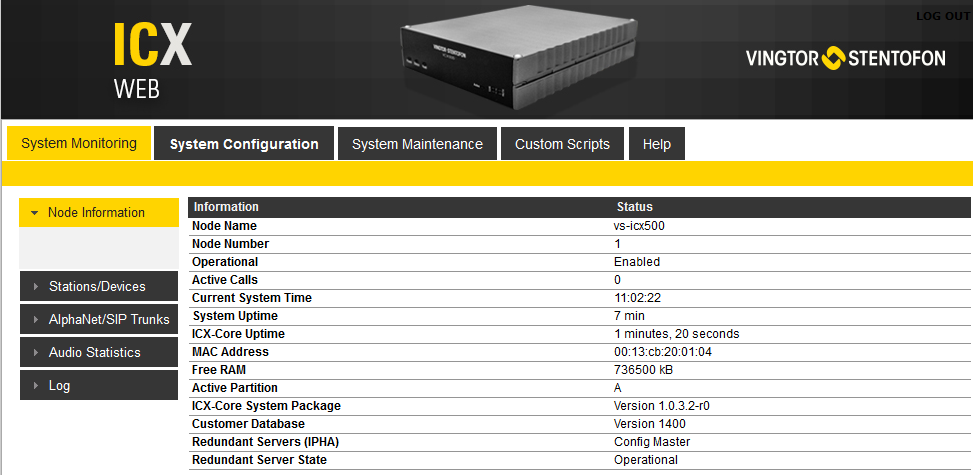Select the MAC Address value 00:13:cb:20:01:04
The width and height of the screenshot is (973, 475).
[663, 352]
